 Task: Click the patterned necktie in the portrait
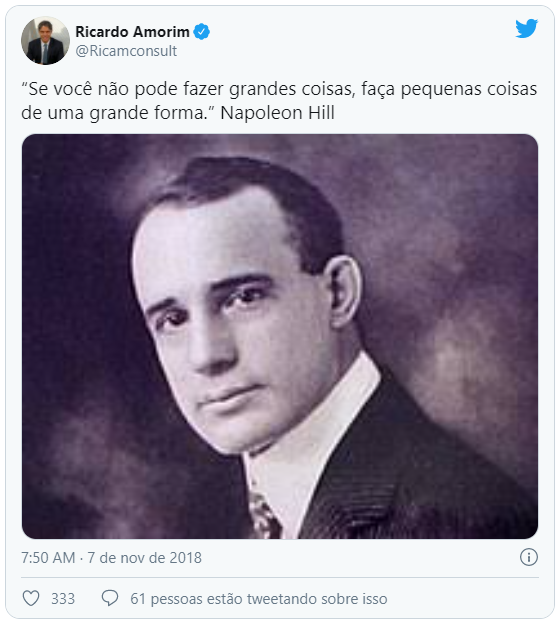coord(263,516)
